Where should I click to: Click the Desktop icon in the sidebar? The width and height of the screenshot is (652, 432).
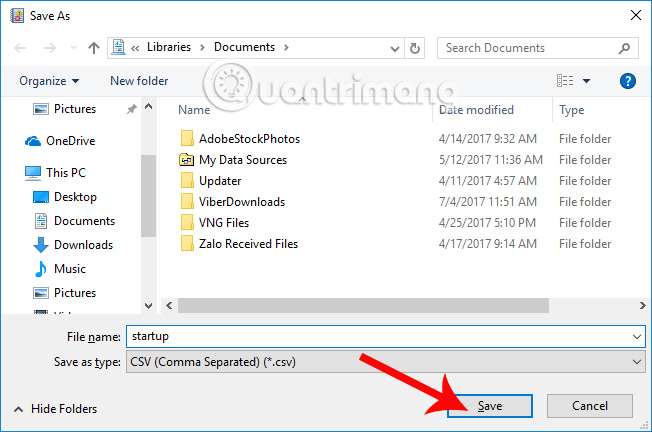[x=41, y=197]
